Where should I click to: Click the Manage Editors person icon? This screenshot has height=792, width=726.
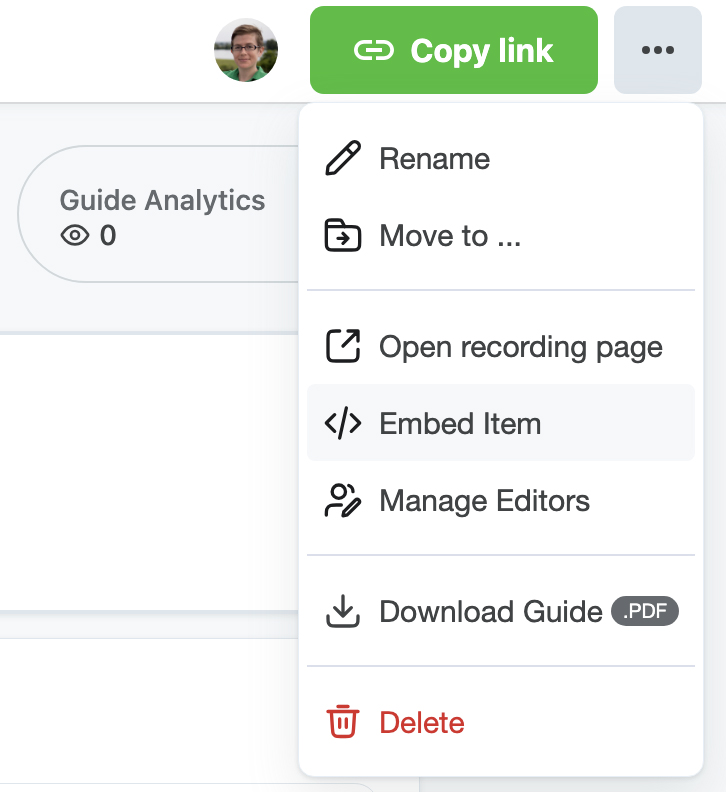pos(343,500)
